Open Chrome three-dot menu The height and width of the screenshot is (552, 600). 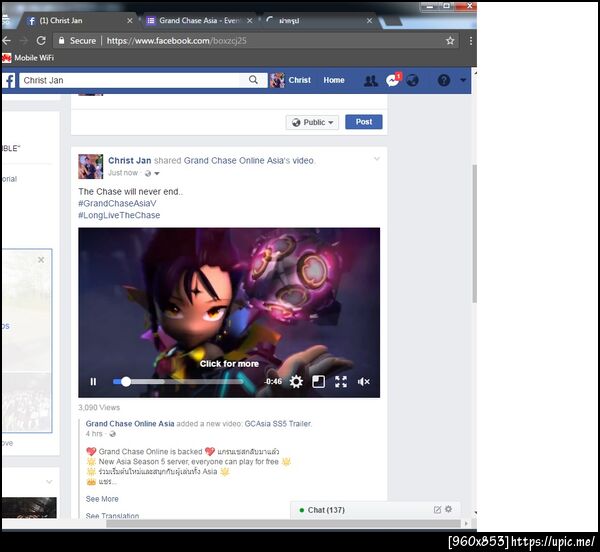click(471, 41)
